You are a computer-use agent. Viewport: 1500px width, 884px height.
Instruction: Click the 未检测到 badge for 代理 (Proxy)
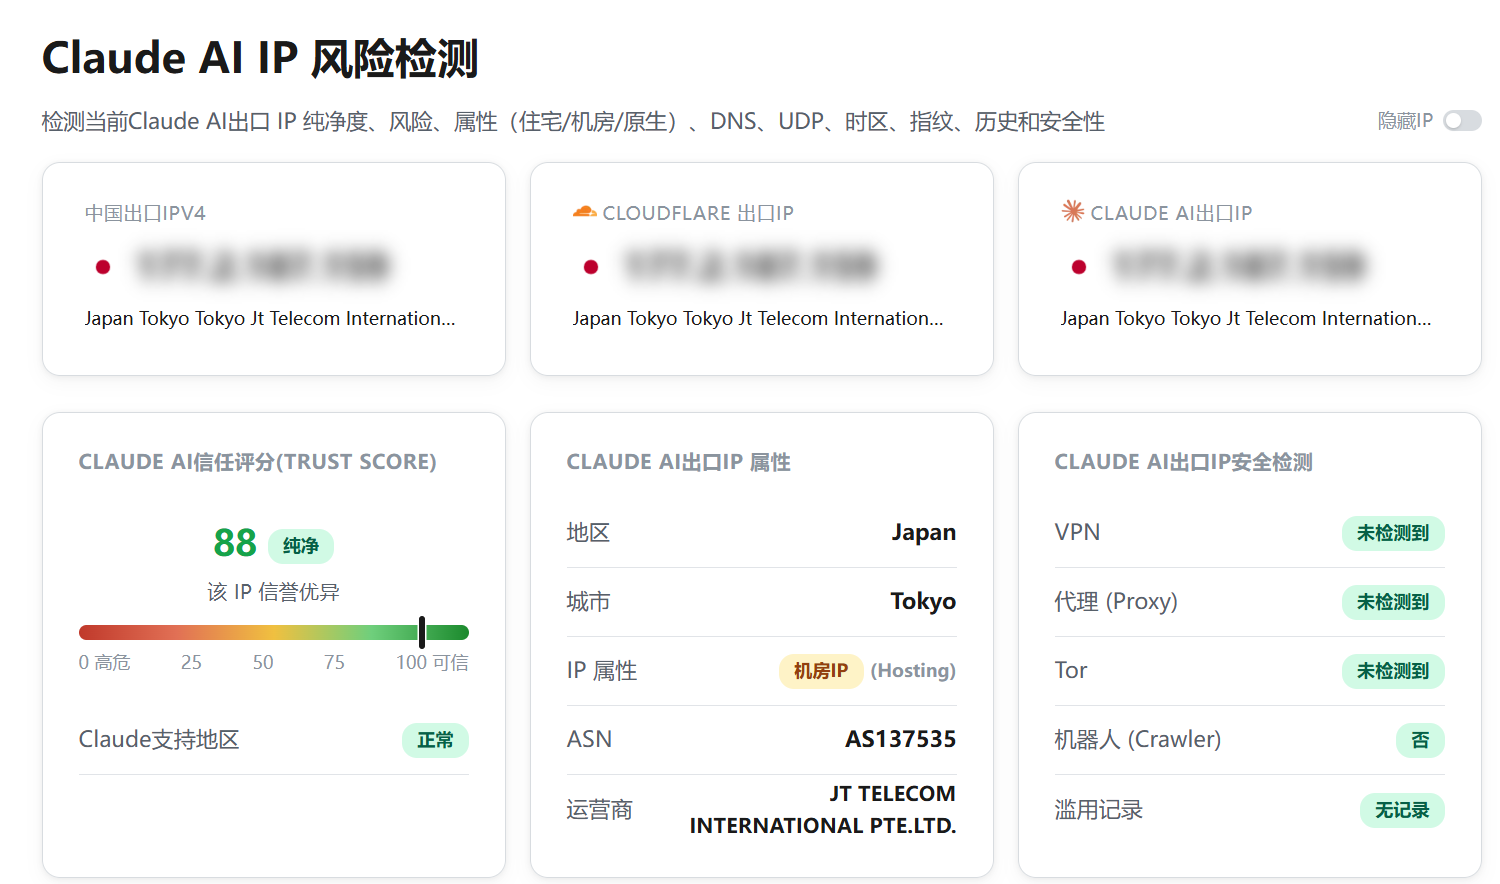pos(1393,602)
